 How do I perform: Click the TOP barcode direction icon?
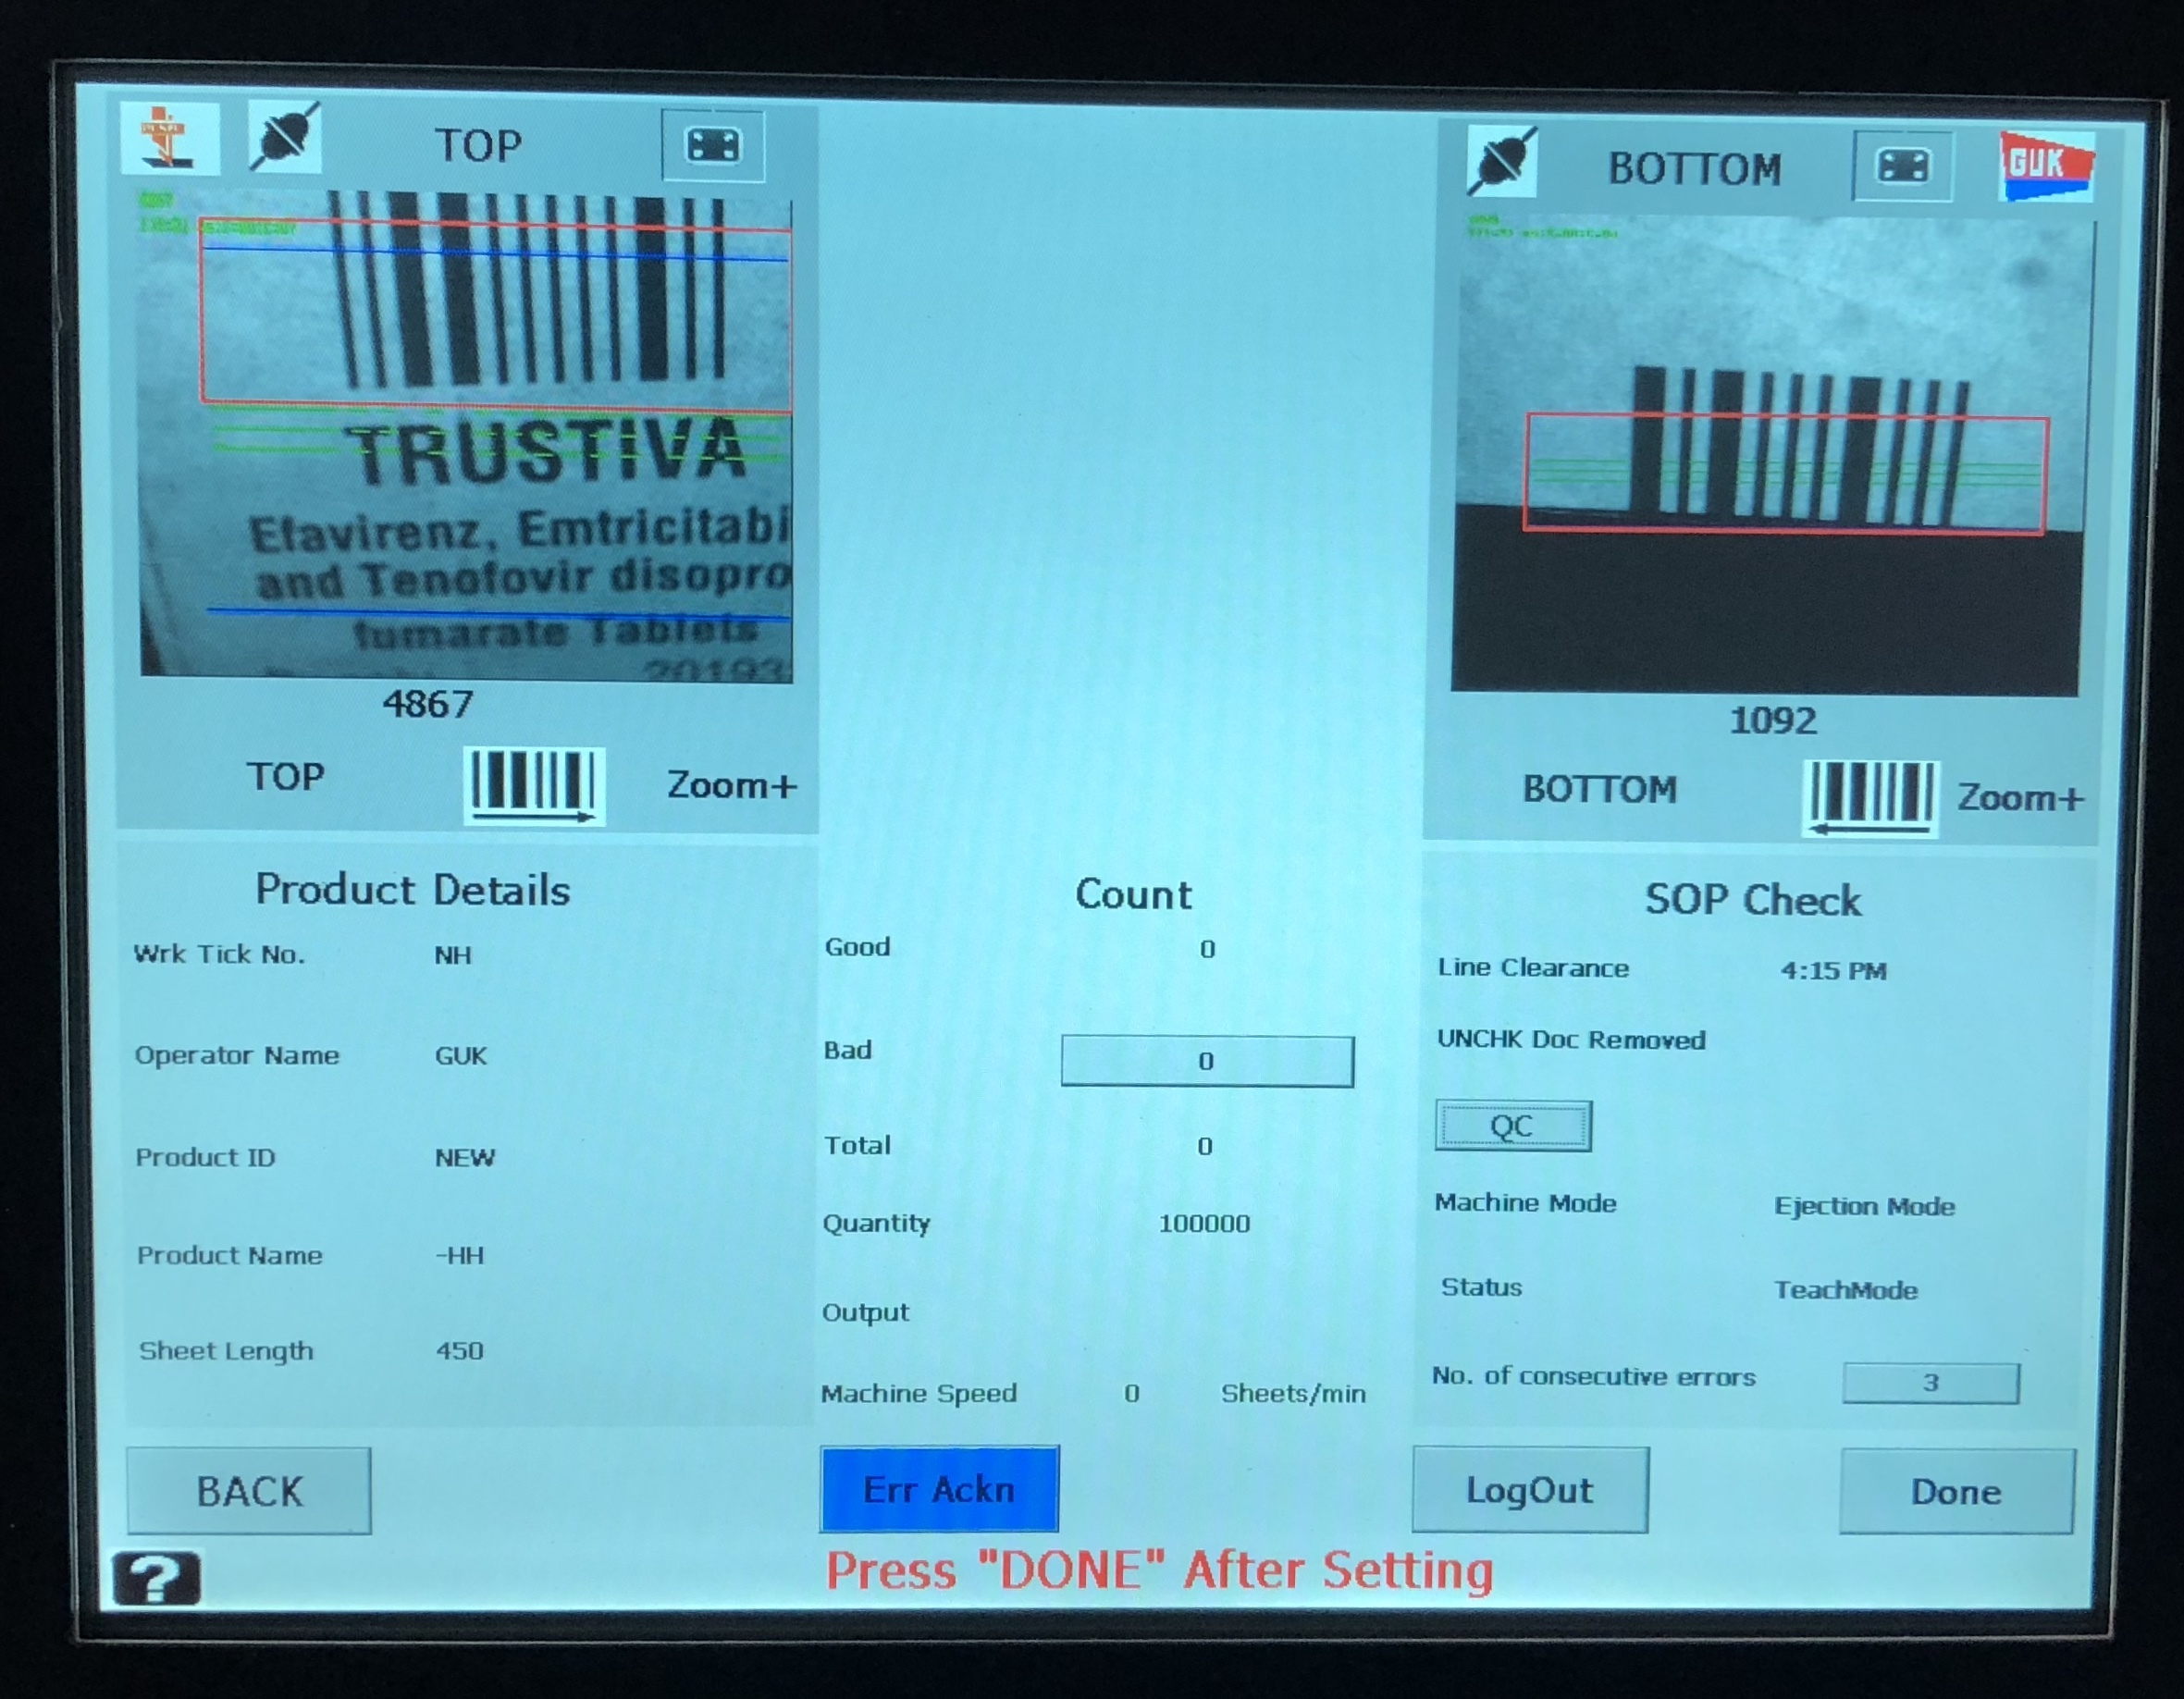tap(534, 786)
